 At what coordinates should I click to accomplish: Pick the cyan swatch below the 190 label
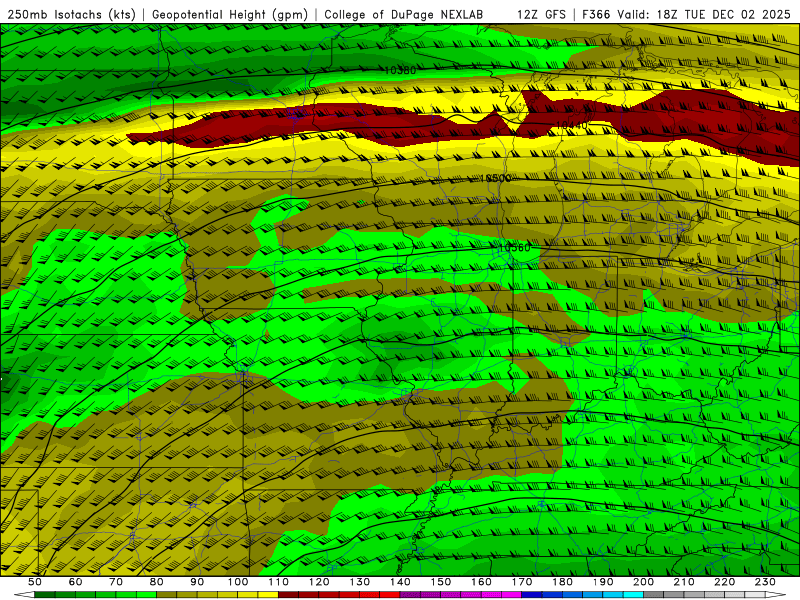(614, 595)
